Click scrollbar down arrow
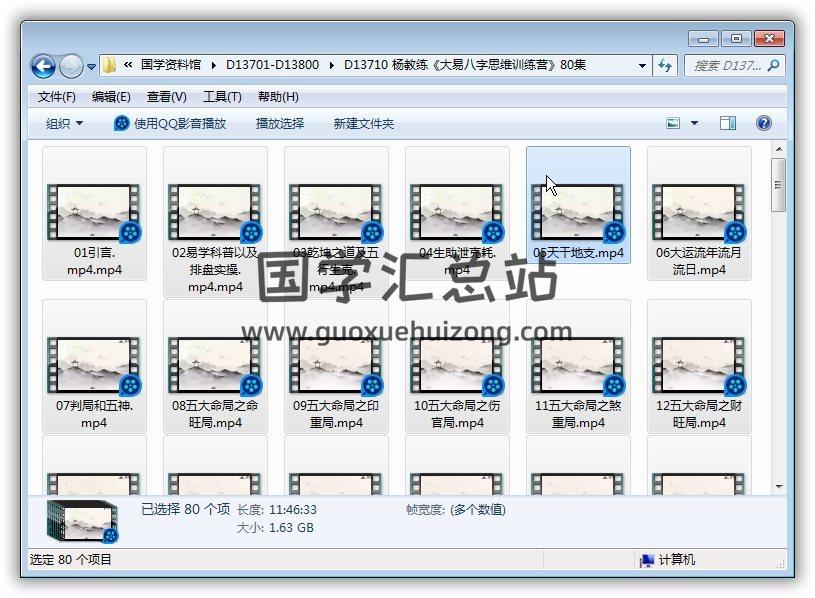The height and width of the screenshot is (598, 815). 779,487
